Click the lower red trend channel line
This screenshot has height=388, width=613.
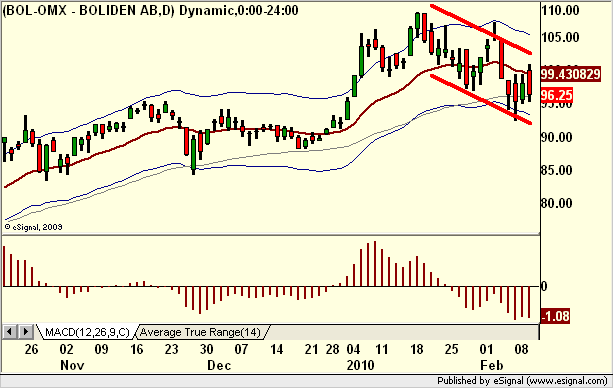pyautogui.click(x=481, y=99)
